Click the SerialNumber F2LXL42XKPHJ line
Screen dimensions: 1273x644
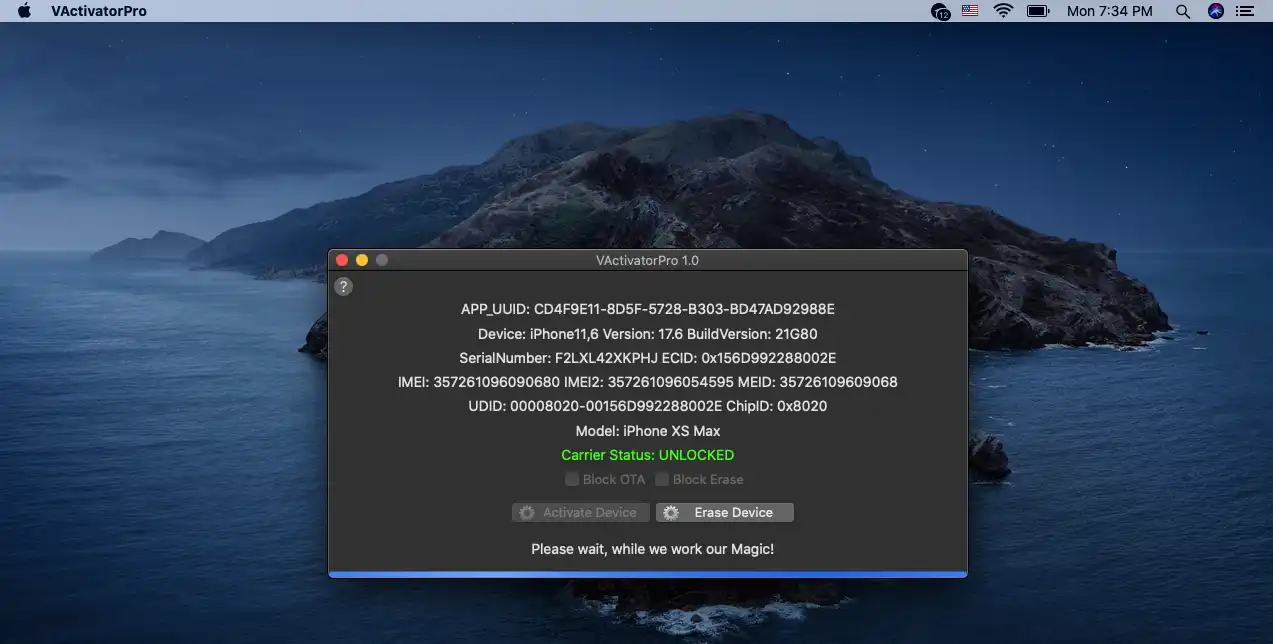pos(648,357)
